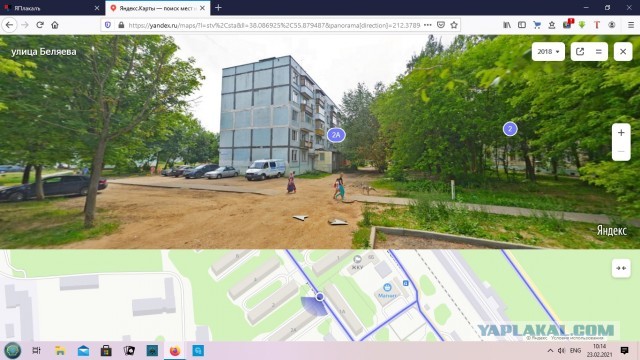
Task: Close the Яндекс.Карты tab
Action: coord(202,8)
